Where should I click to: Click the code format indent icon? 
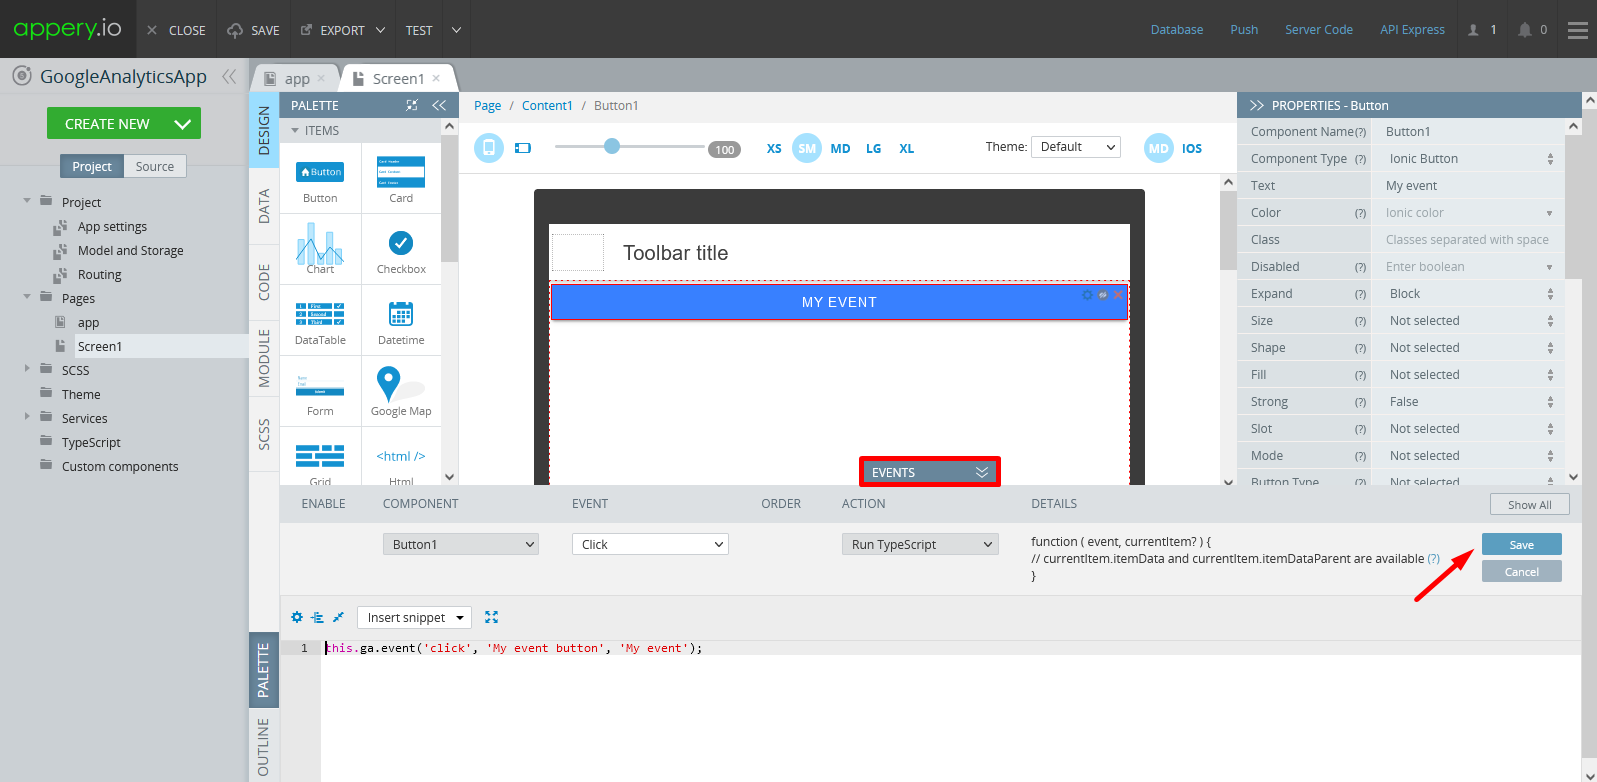click(317, 617)
